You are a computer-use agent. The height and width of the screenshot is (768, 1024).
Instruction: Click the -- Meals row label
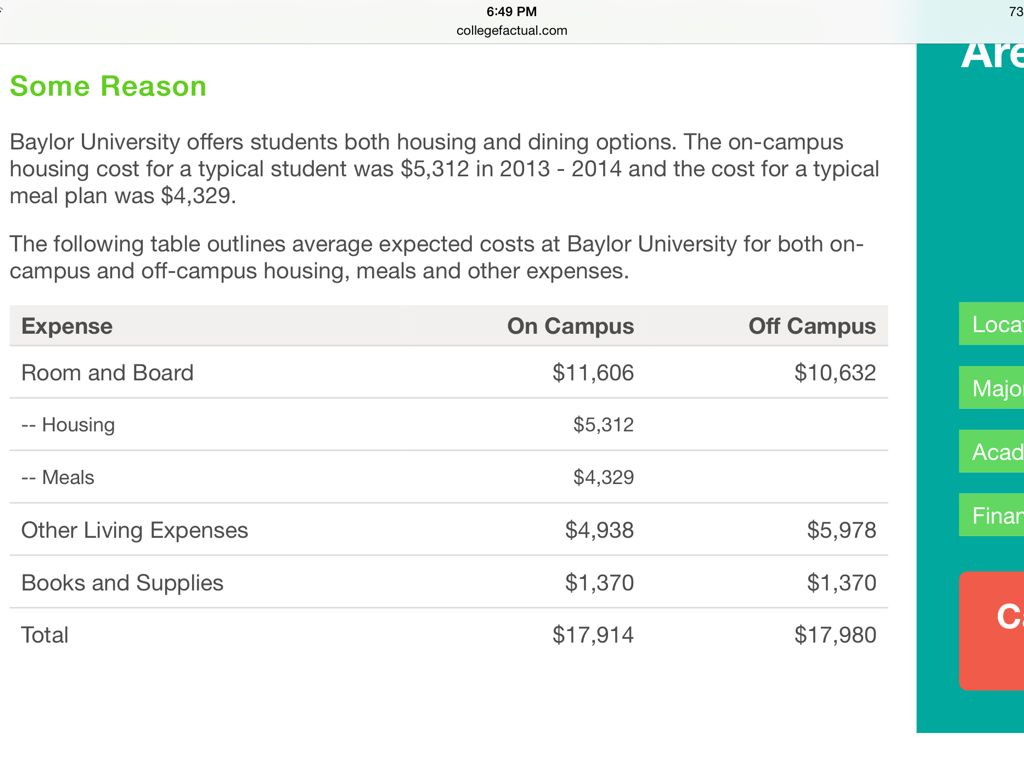coord(58,478)
